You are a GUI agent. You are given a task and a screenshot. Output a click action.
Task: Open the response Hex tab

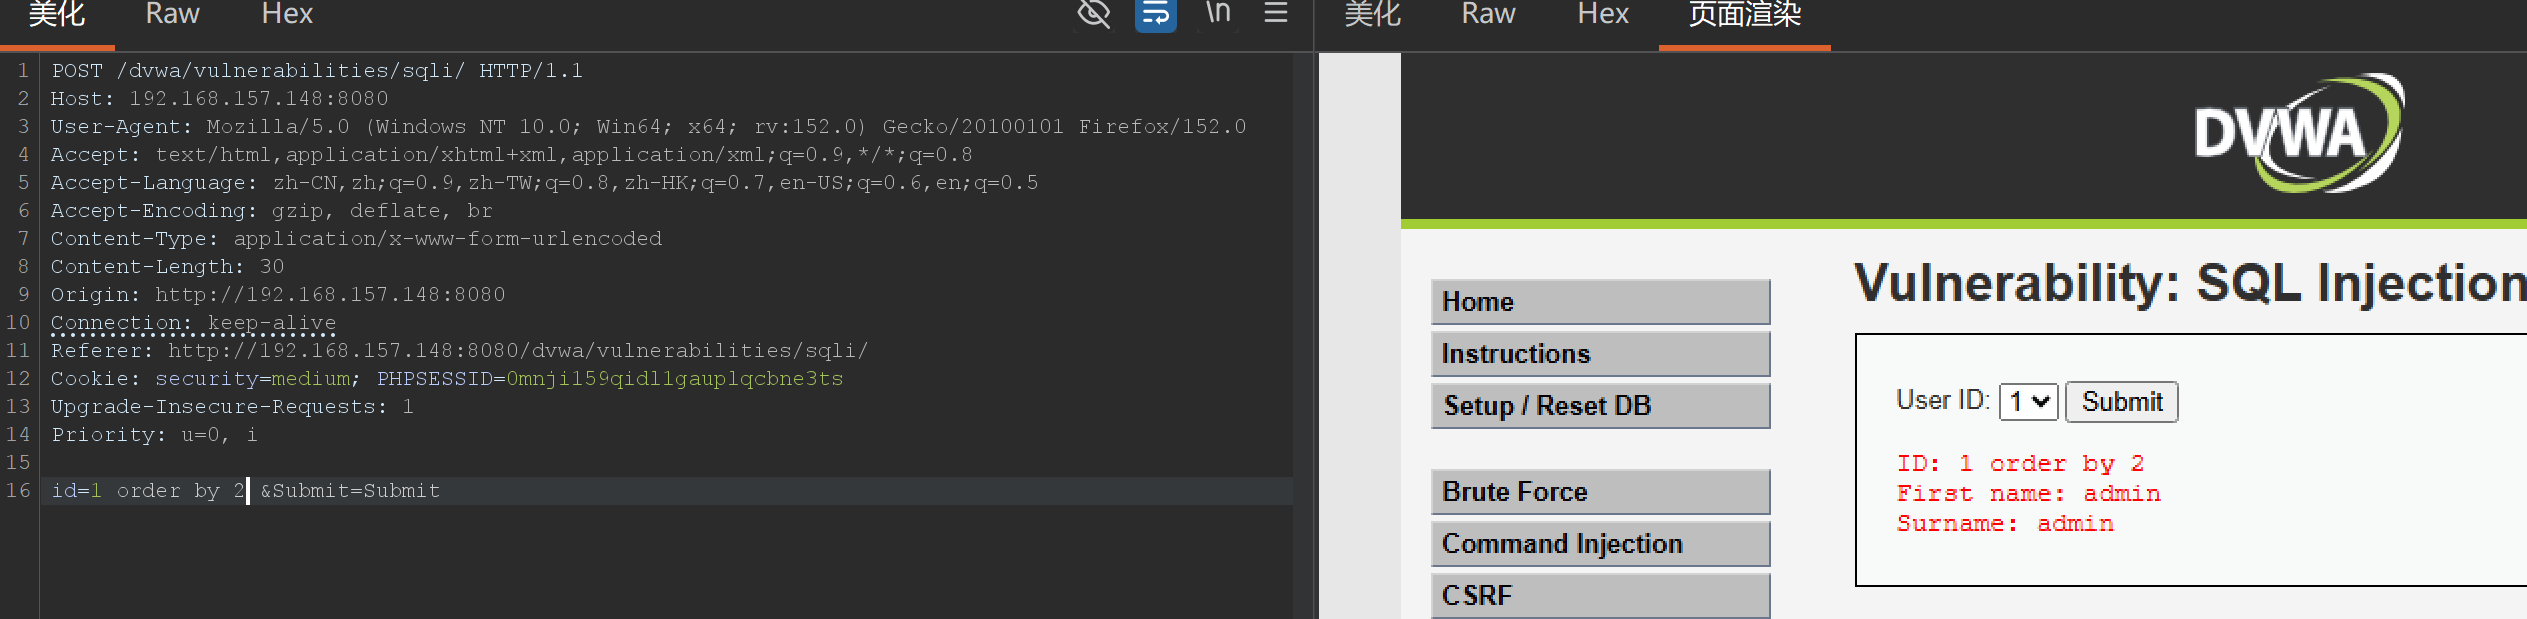click(1603, 14)
